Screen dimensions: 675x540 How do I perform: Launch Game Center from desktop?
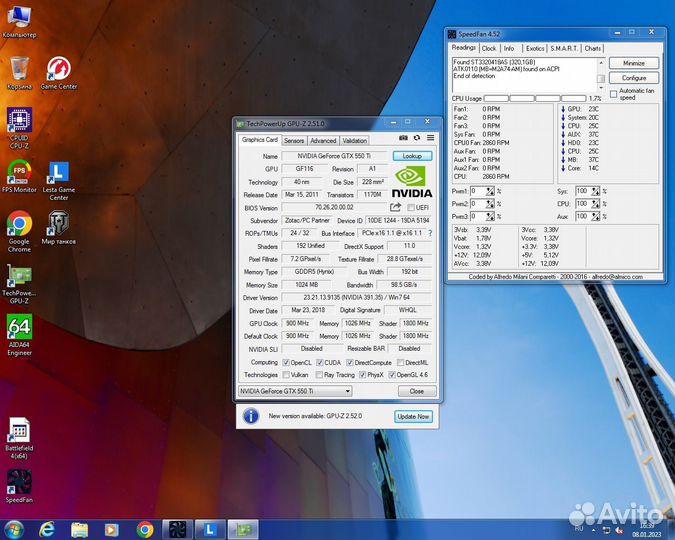[59, 73]
